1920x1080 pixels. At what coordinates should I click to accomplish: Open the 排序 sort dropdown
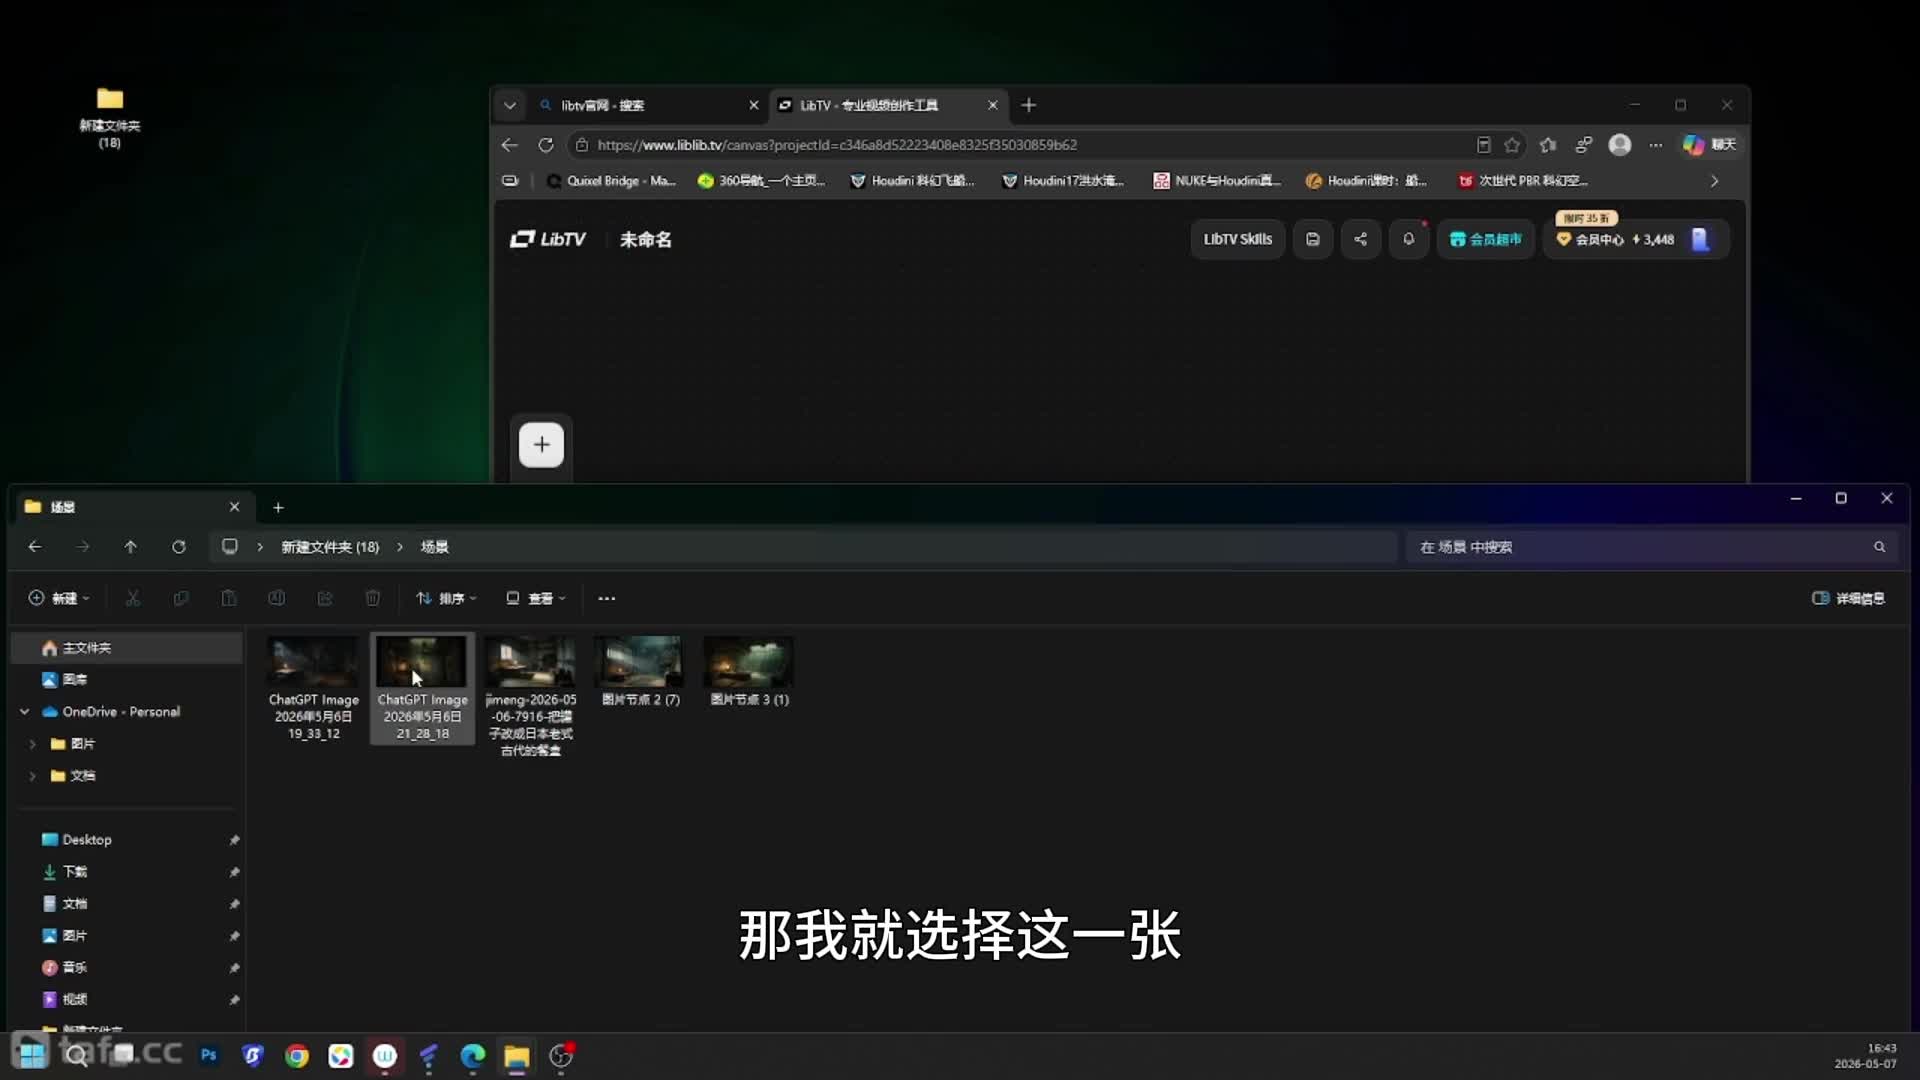point(446,598)
